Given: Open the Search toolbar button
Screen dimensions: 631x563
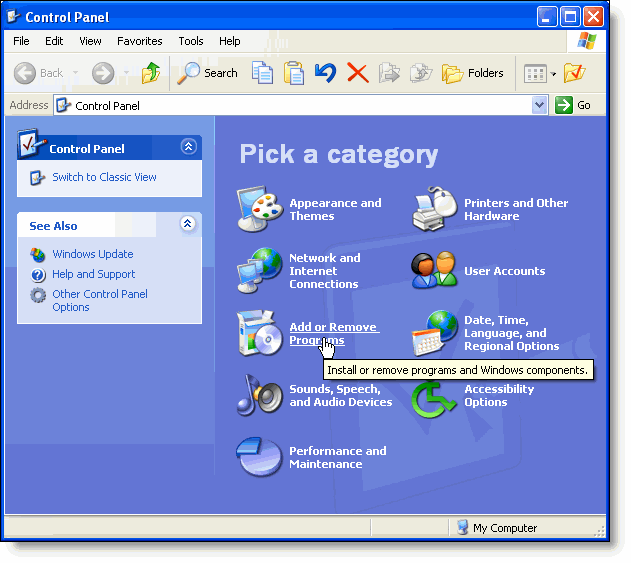Looking at the screenshot, I should (x=208, y=73).
